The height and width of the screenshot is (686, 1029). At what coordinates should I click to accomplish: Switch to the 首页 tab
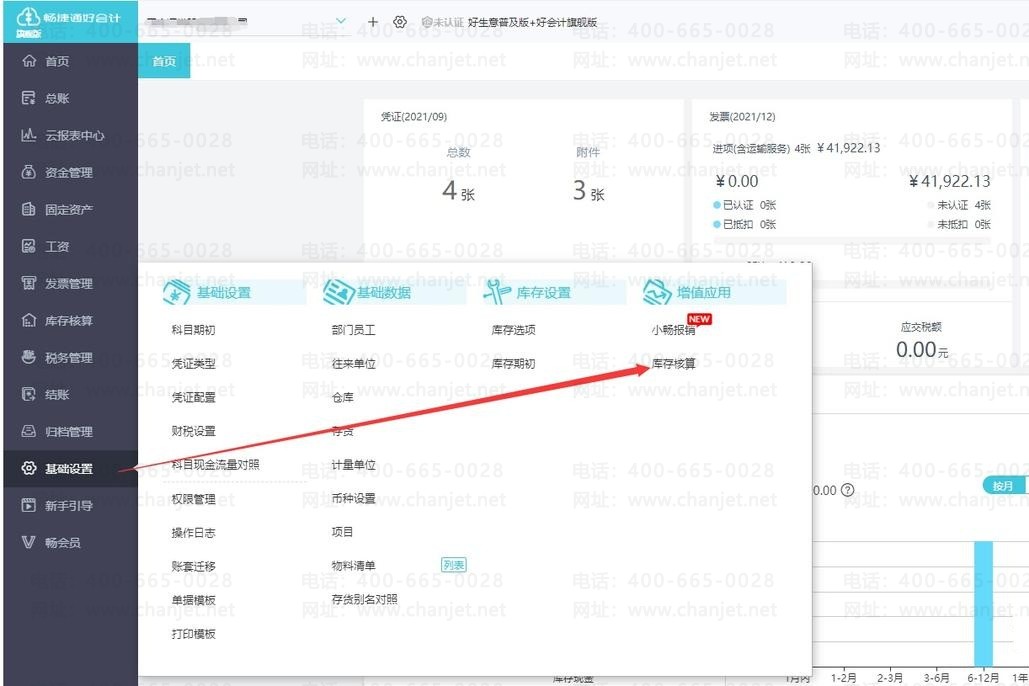click(164, 61)
